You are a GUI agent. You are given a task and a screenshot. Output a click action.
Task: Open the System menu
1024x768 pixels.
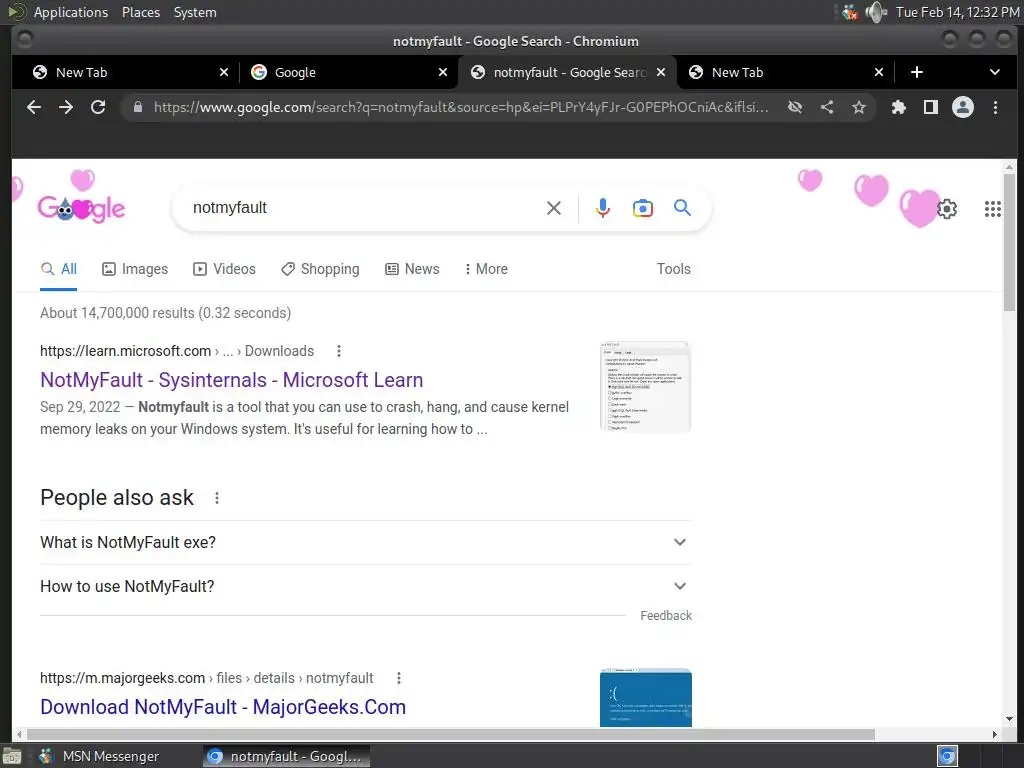pyautogui.click(x=195, y=12)
